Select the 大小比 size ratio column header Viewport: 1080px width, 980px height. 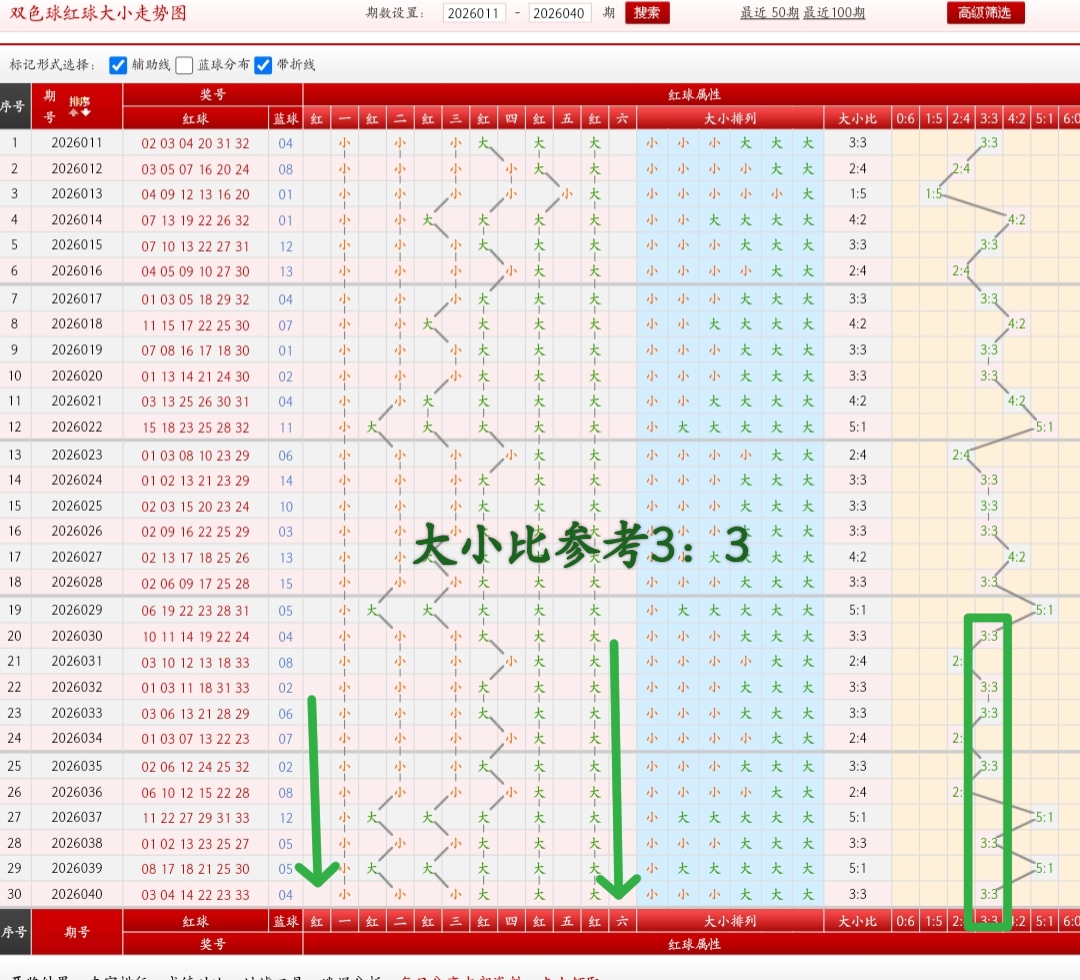coord(856,117)
